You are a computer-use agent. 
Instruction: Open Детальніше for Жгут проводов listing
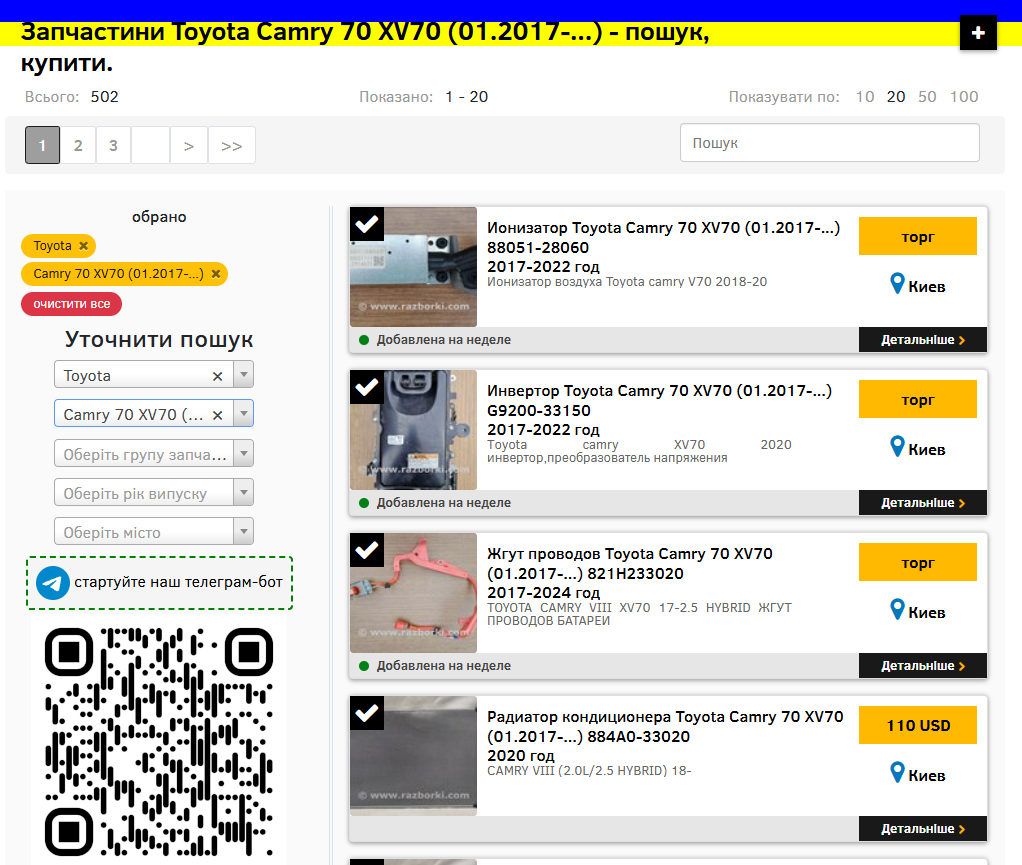(922, 666)
